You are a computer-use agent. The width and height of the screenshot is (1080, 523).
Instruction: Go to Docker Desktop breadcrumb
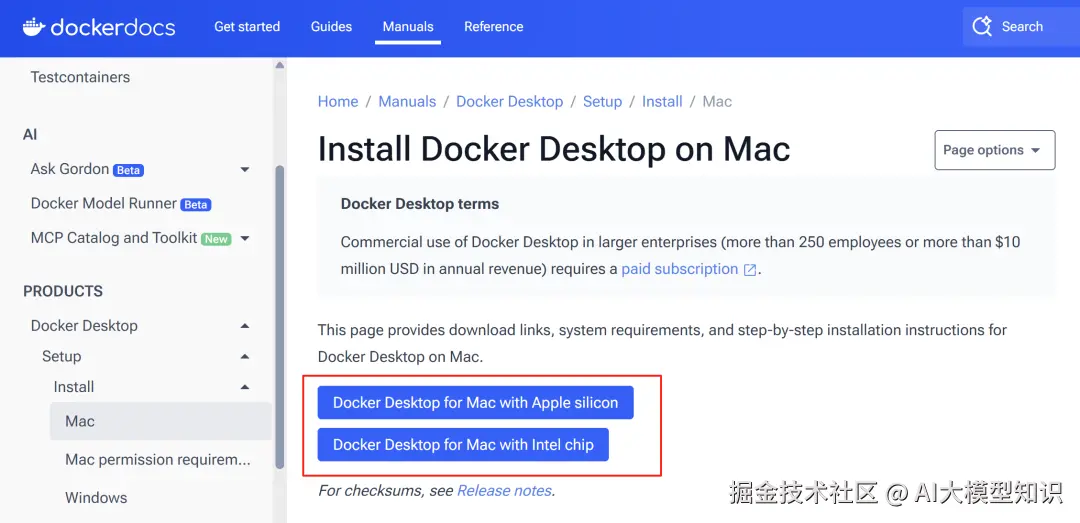(510, 102)
